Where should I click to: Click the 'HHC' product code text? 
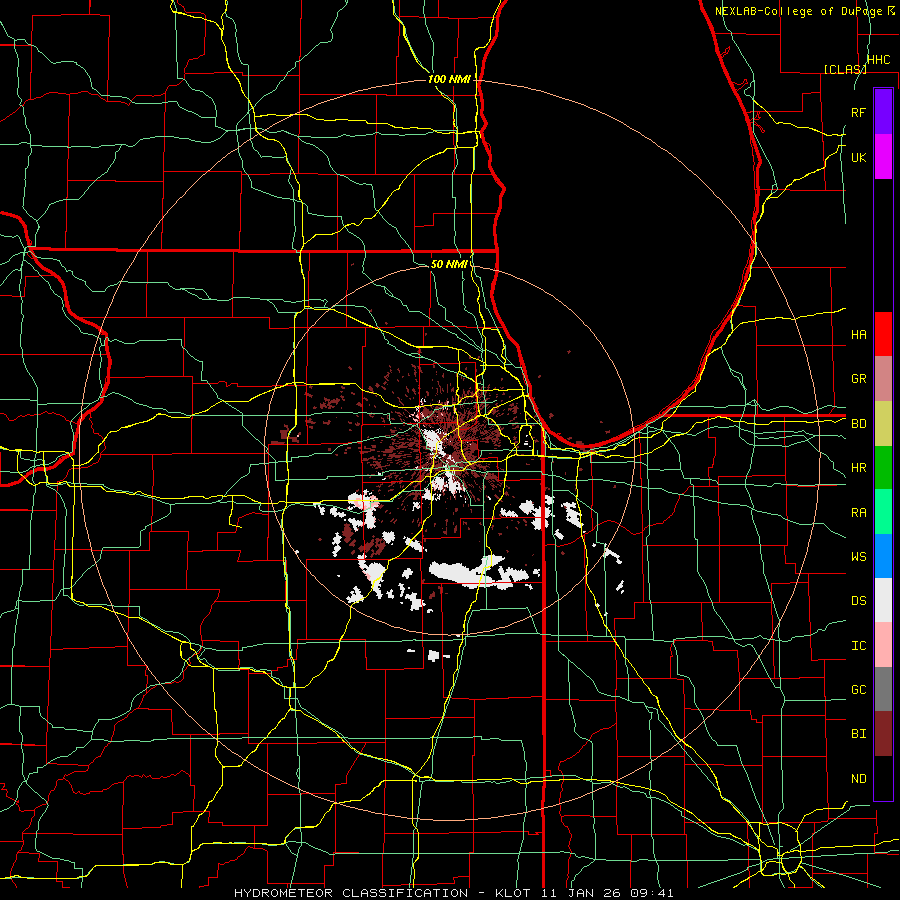tap(878, 60)
